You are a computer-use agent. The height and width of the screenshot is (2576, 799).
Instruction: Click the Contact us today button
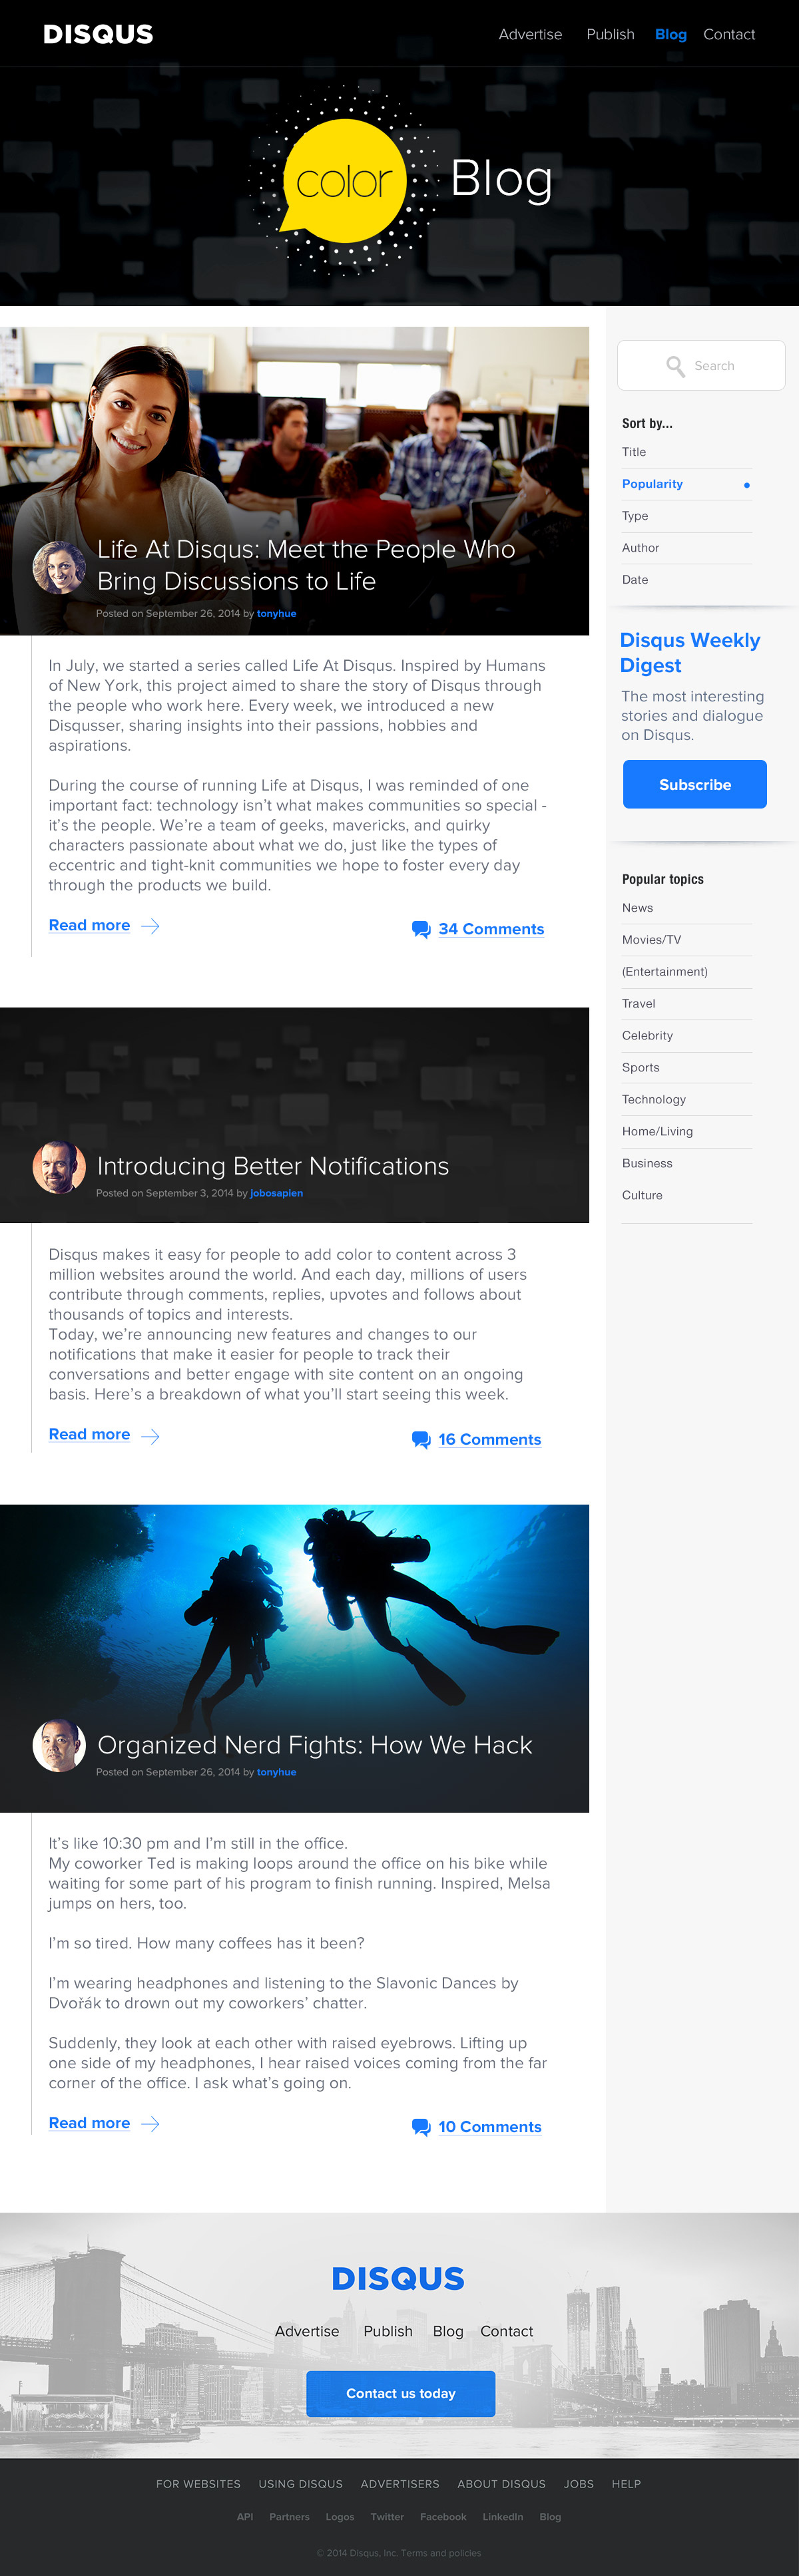[x=401, y=2394]
